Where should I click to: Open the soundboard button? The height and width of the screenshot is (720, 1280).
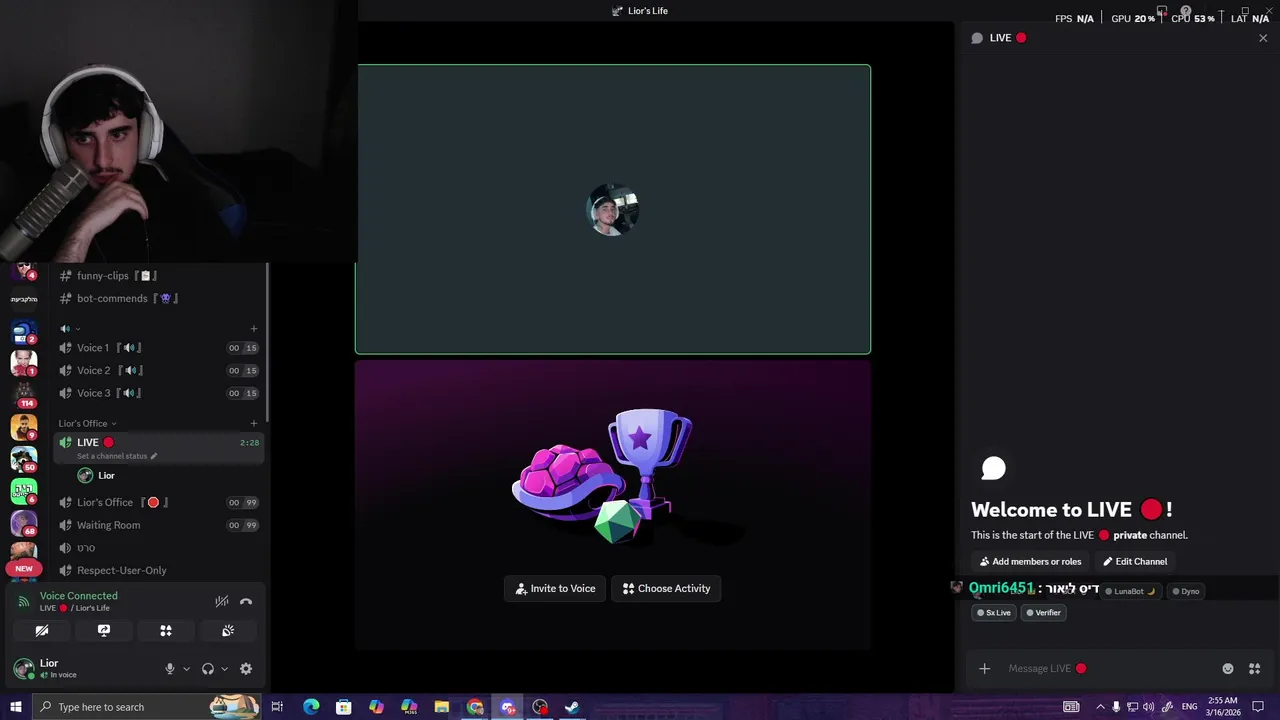click(228, 631)
